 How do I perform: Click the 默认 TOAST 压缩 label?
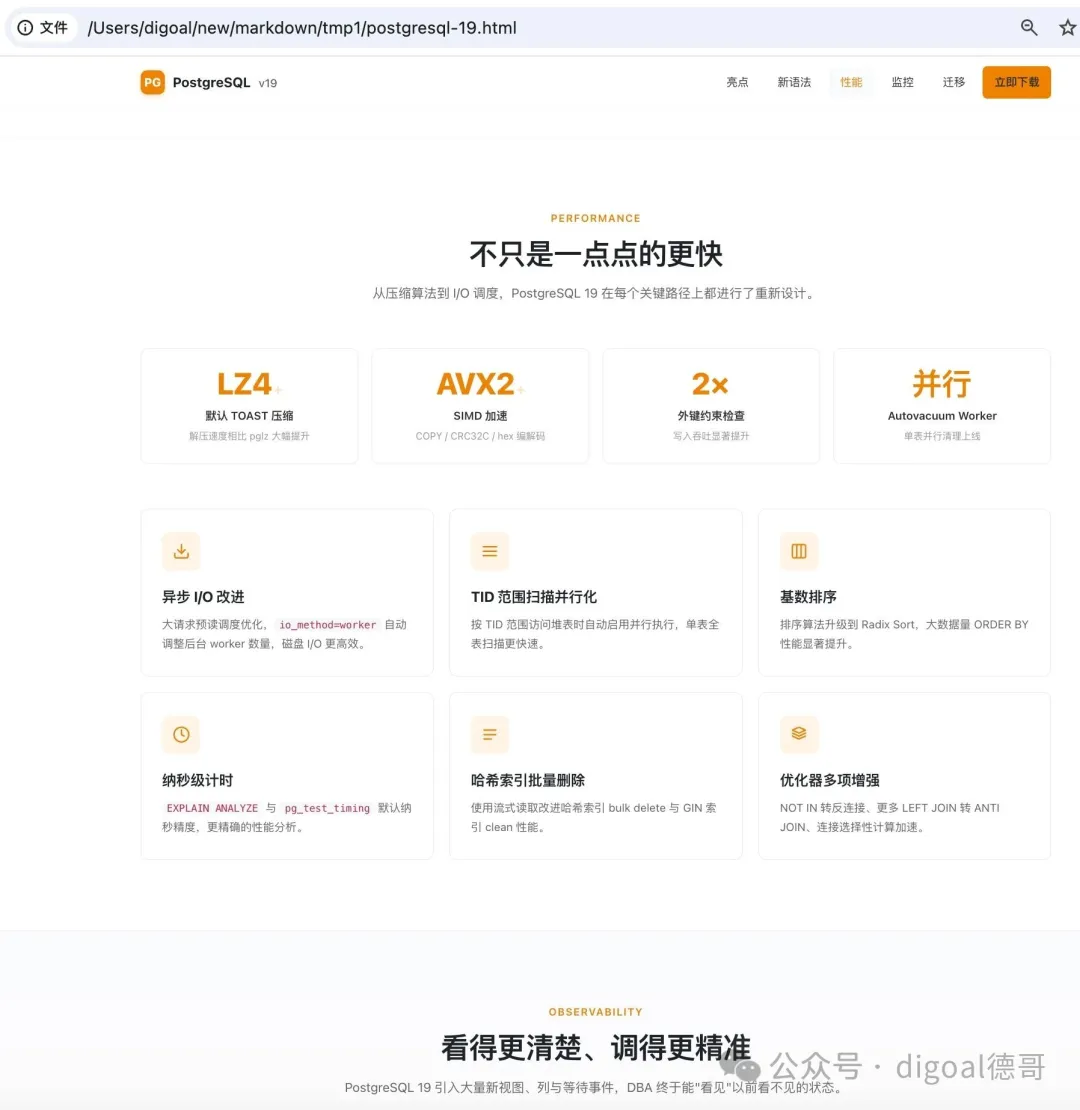click(x=249, y=416)
